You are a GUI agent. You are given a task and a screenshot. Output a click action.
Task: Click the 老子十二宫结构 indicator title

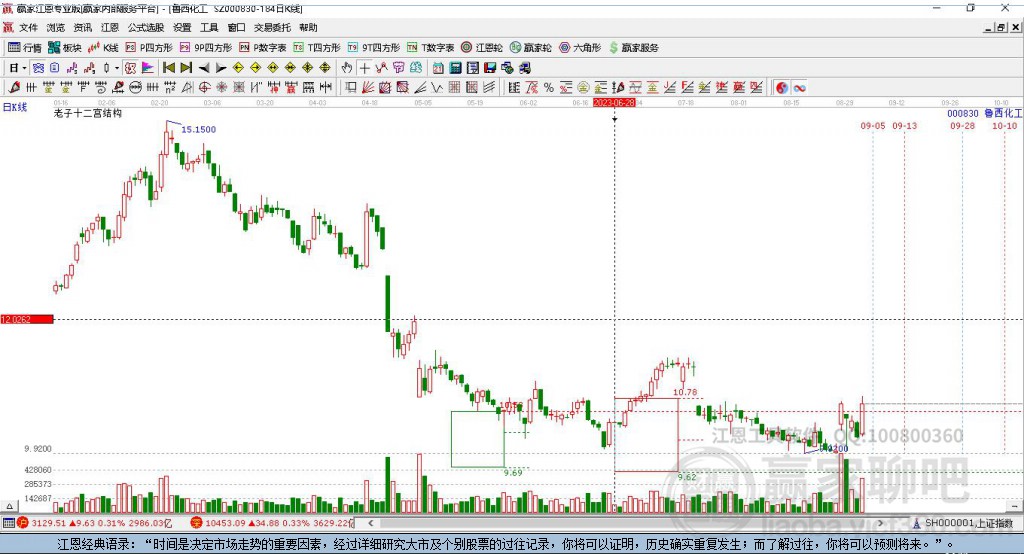88,113
